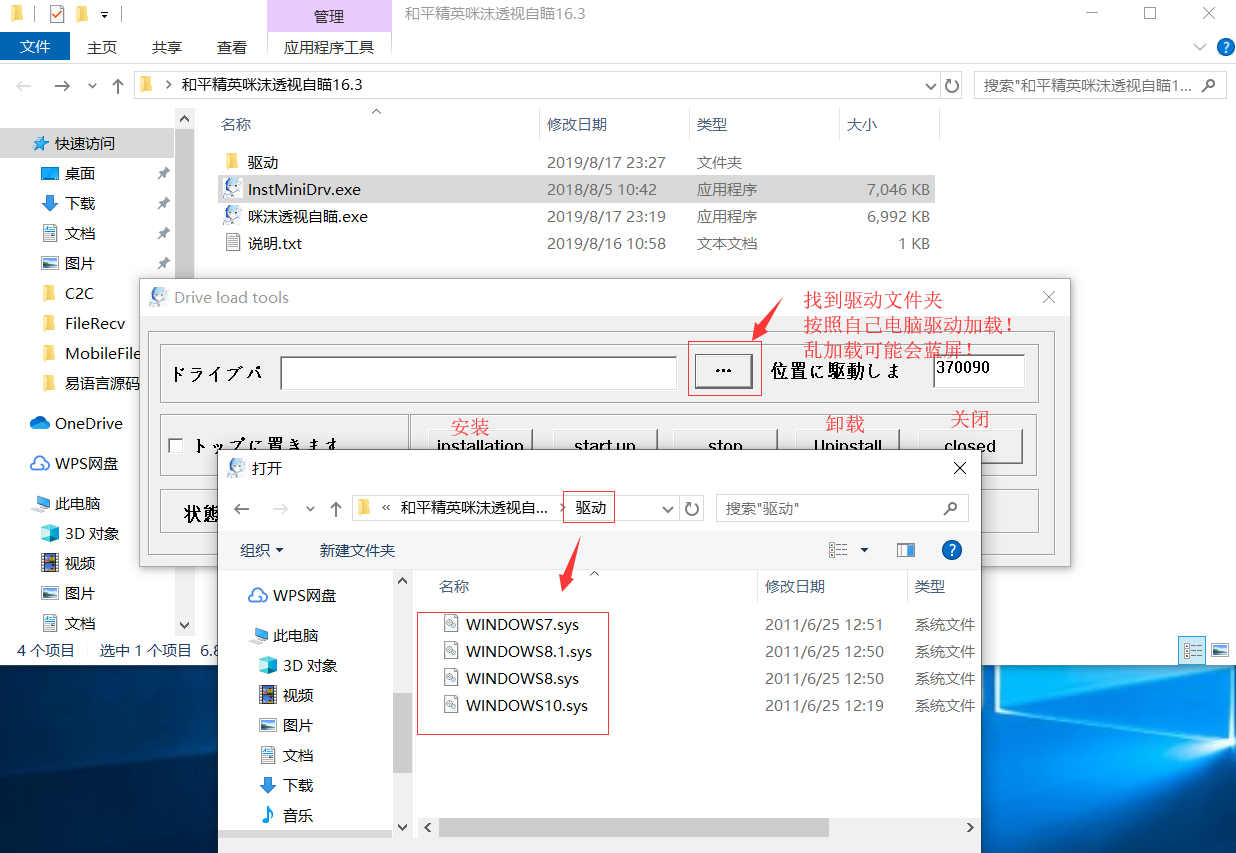Select 咪沫透视自瞄.exe file icon
Screen dimensions: 1236x853
pyautogui.click(x=232, y=216)
